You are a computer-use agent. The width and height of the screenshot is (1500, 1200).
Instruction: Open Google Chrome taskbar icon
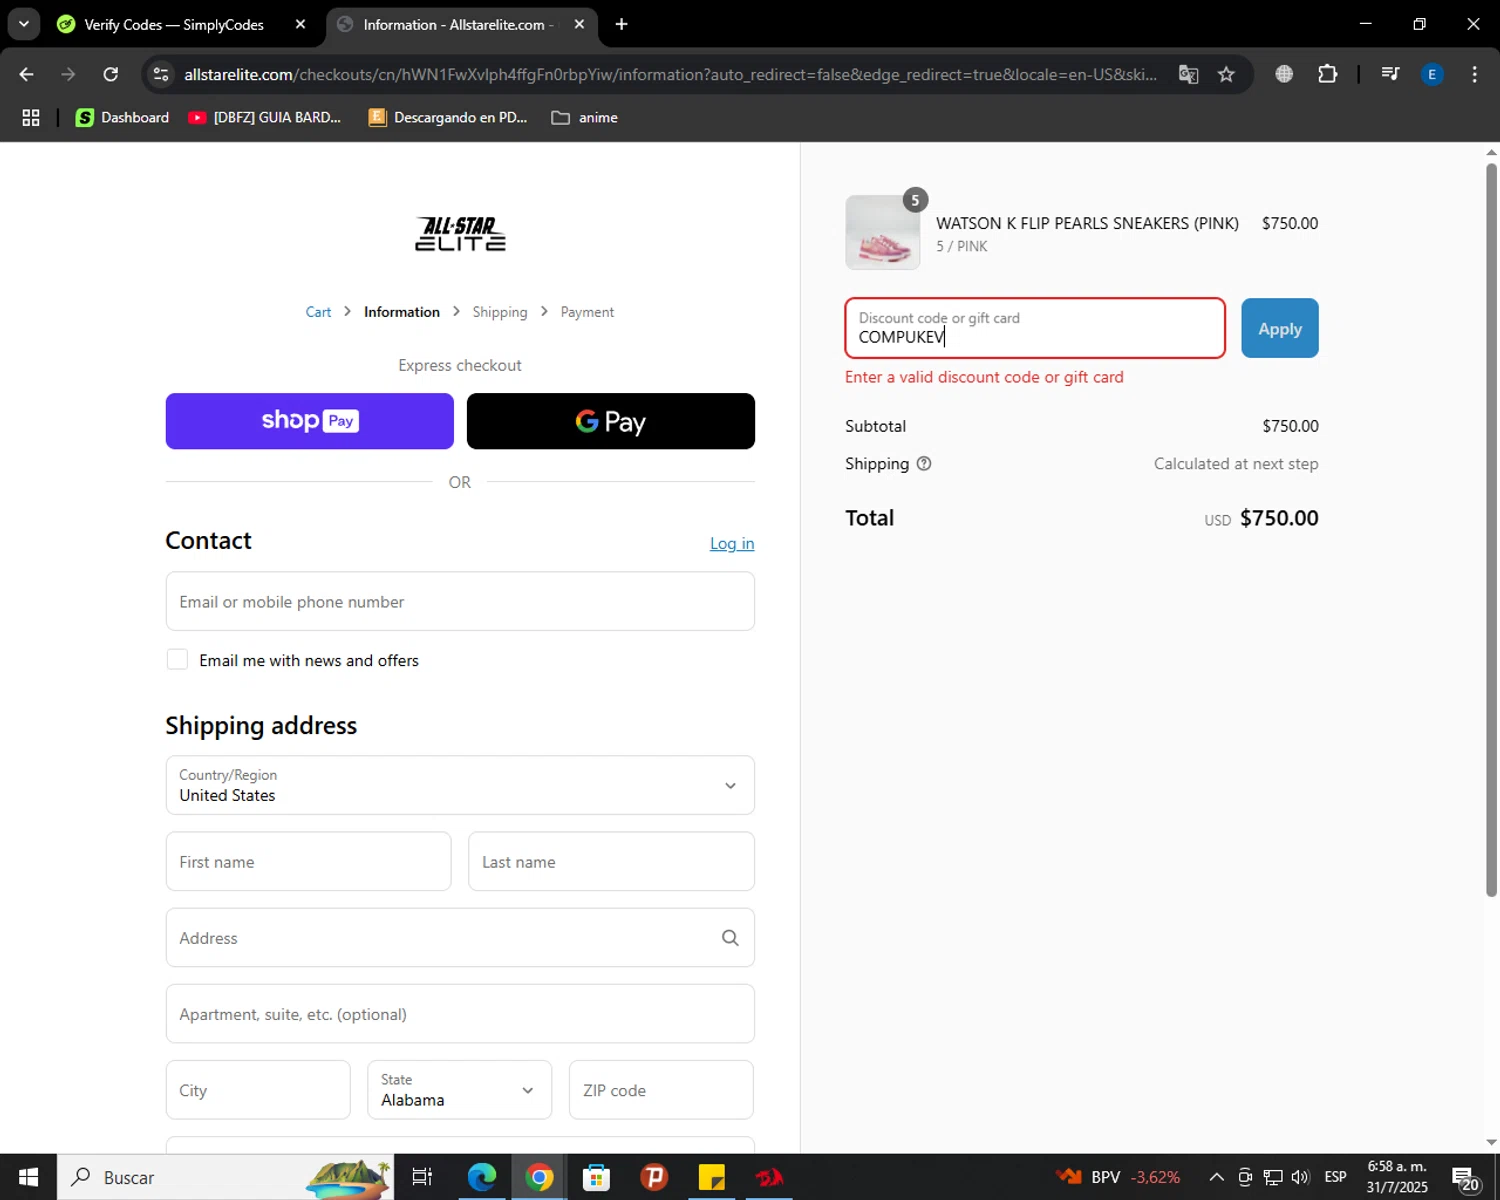click(539, 1177)
